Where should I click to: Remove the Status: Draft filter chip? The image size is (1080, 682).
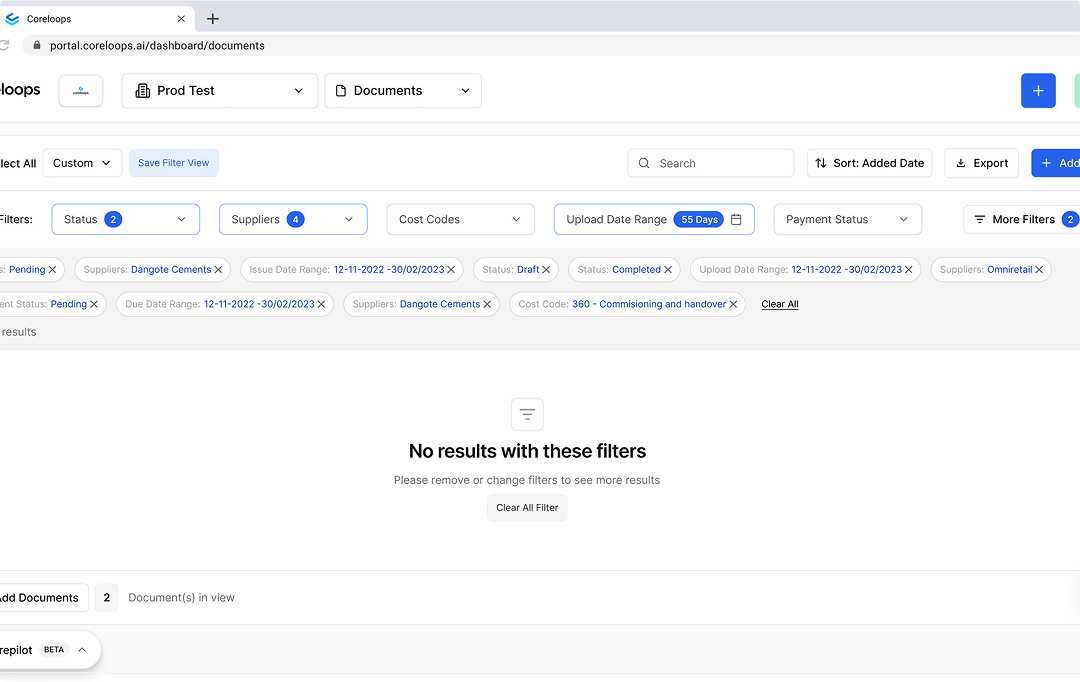546,269
